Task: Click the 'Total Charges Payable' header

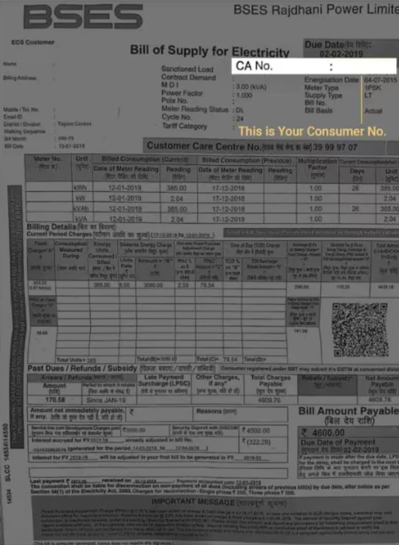Action: [x=270, y=381]
